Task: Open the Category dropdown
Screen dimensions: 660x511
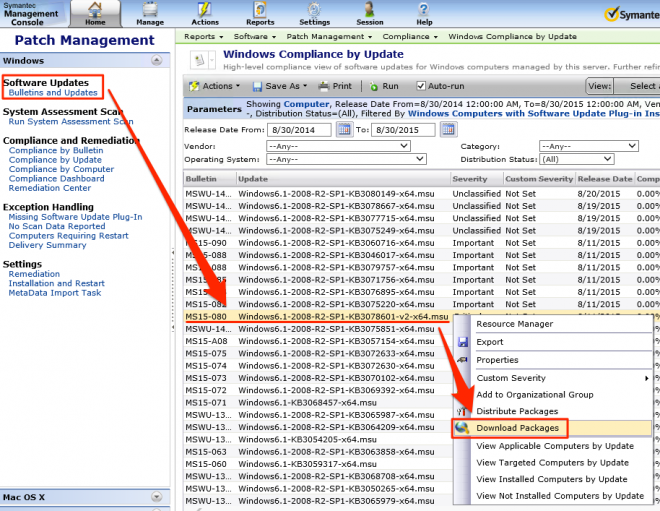Action: pyautogui.click(x=589, y=146)
